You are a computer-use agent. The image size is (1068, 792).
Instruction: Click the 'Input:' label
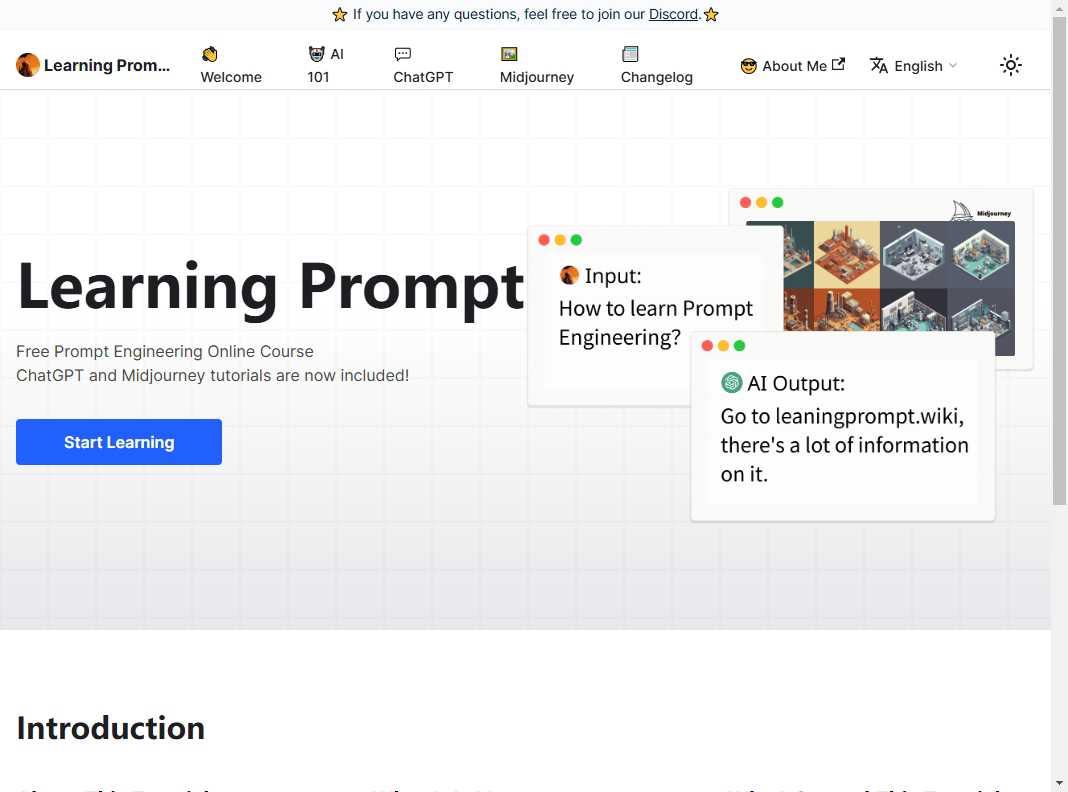[613, 276]
